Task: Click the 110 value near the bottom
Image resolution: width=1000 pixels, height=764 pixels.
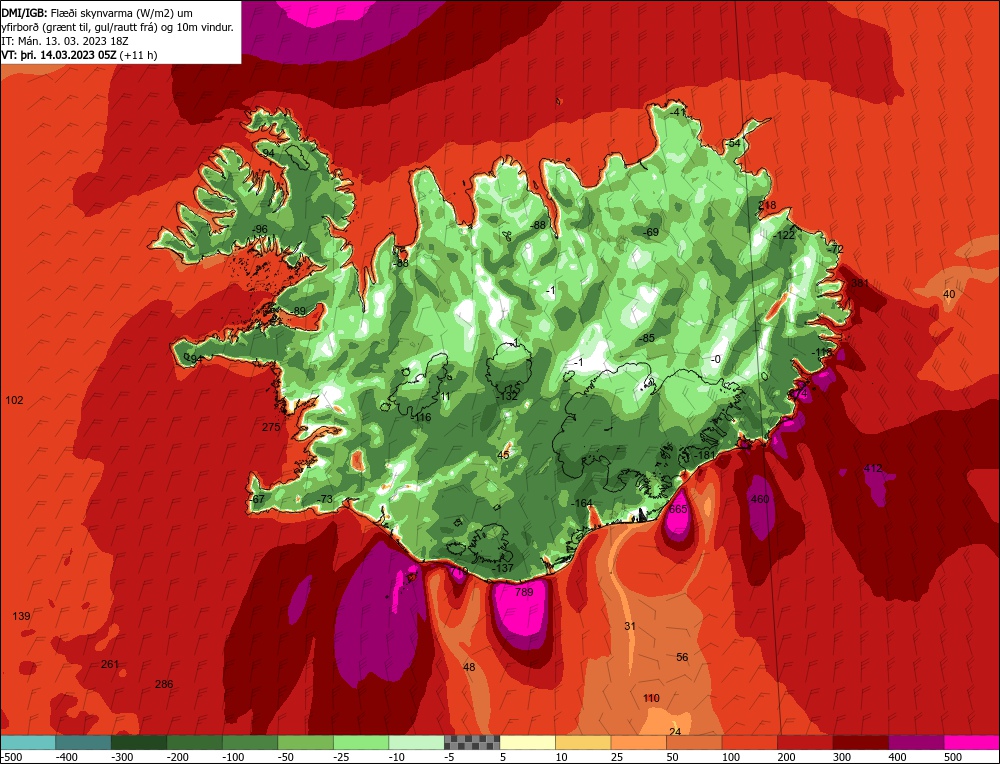Action: tap(651, 698)
